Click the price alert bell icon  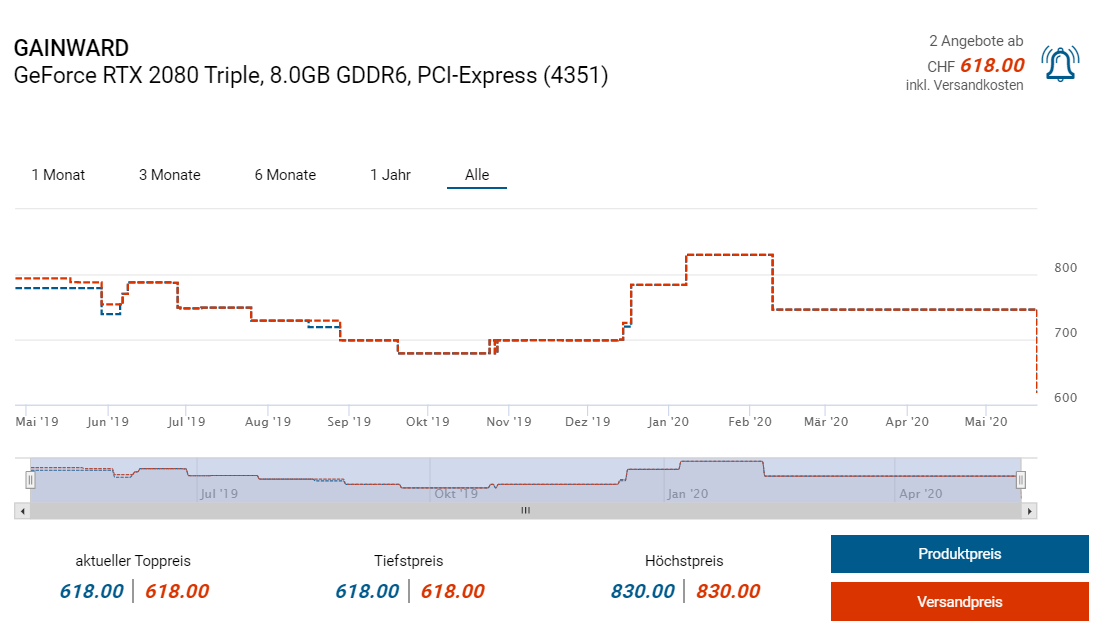click(x=1060, y=64)
